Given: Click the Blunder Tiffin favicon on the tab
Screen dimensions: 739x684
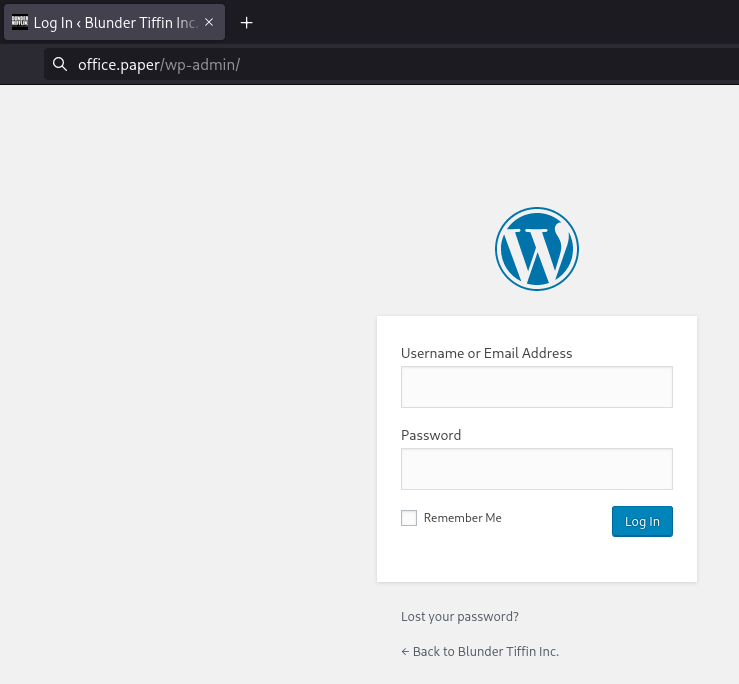Looking at the screenshot, I should coord(19,23).
